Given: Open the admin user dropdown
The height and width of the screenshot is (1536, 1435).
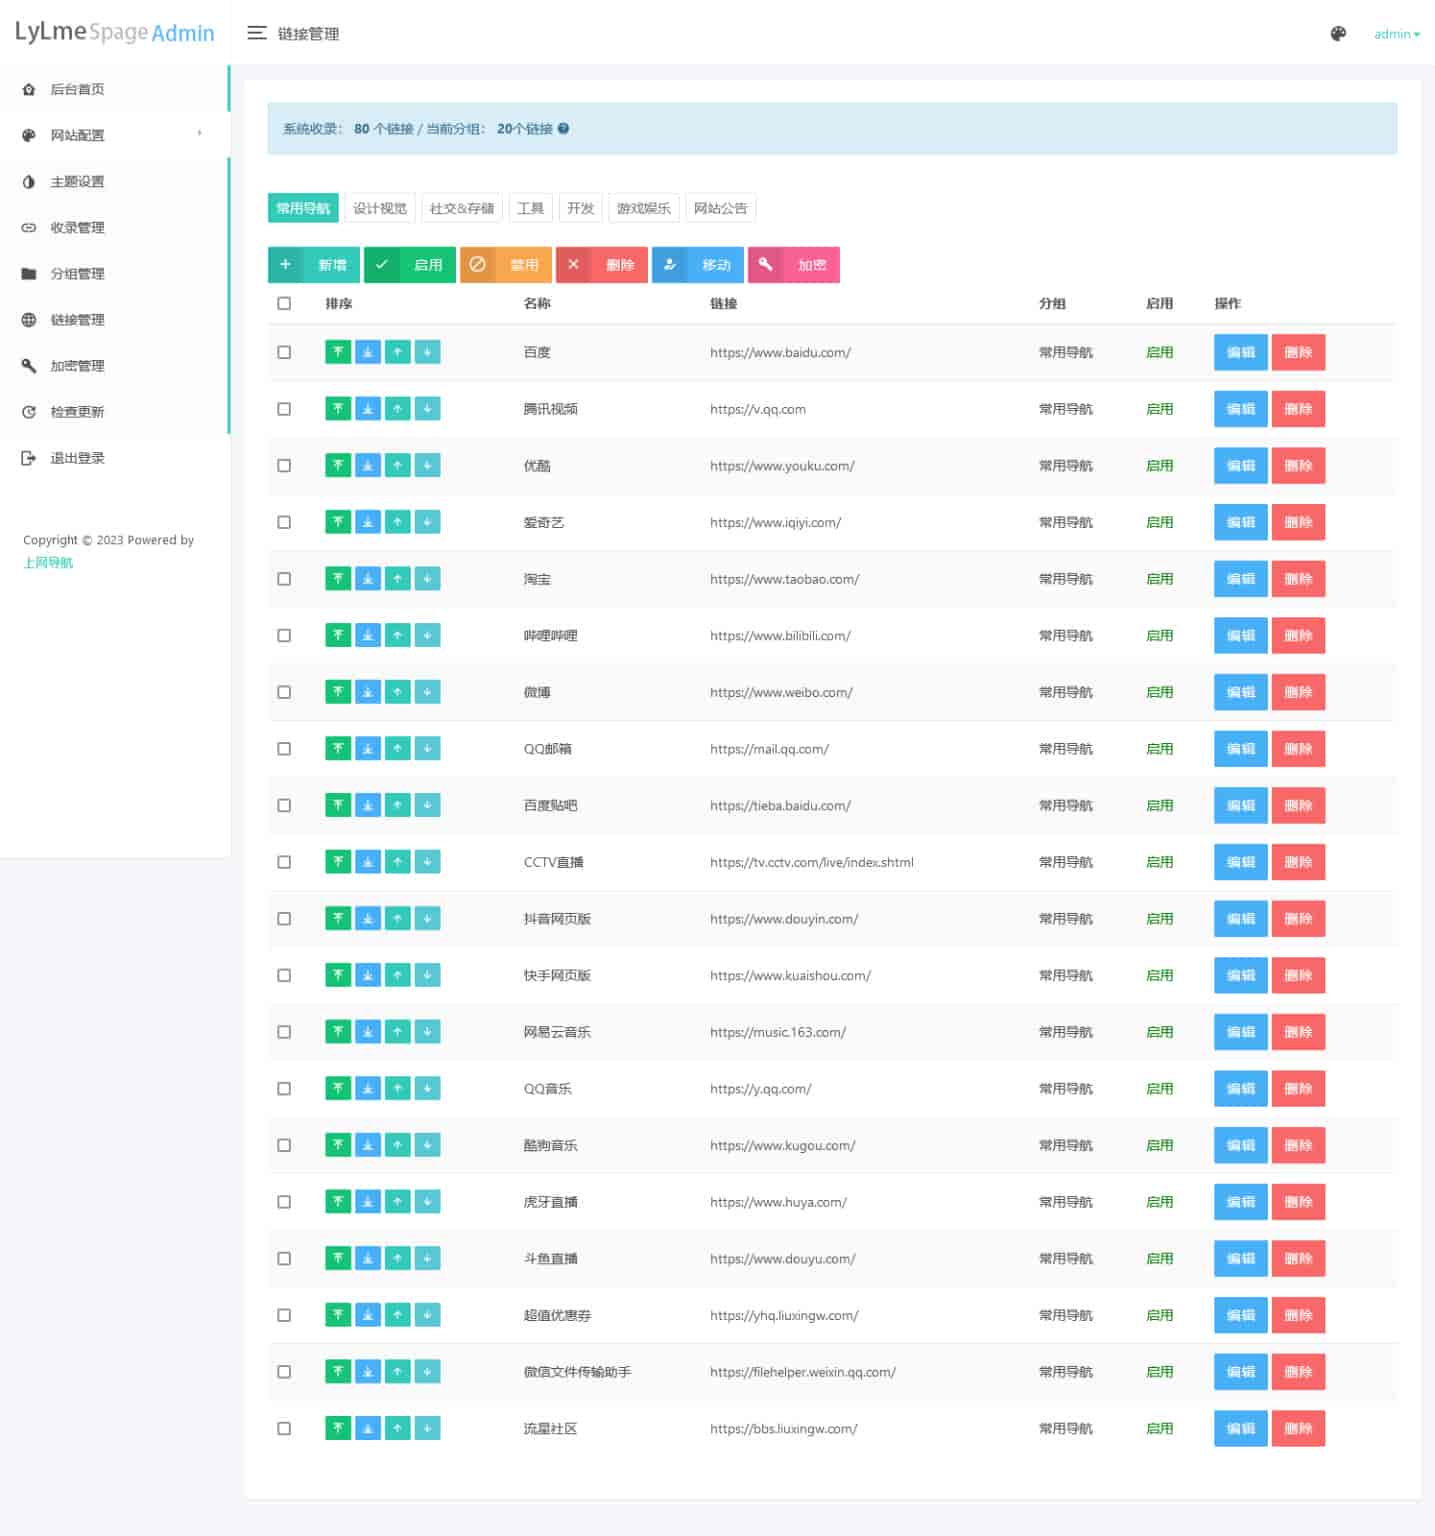Looking at the screenshot, I should pyautogui.click(x=1396, y=34).
